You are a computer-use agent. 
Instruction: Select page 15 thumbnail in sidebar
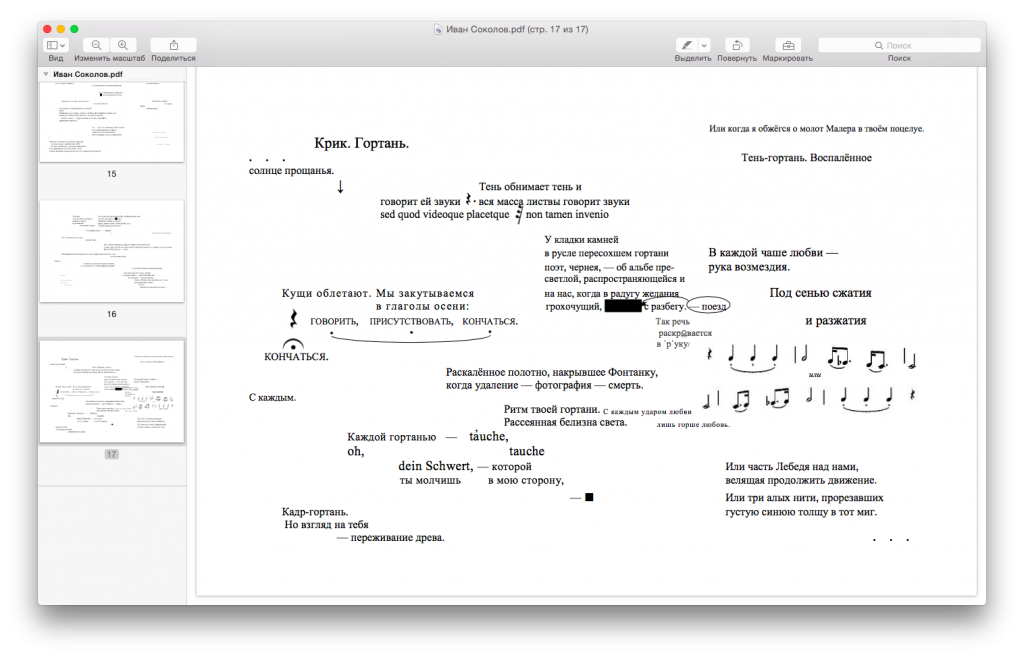tap(111, 121)
